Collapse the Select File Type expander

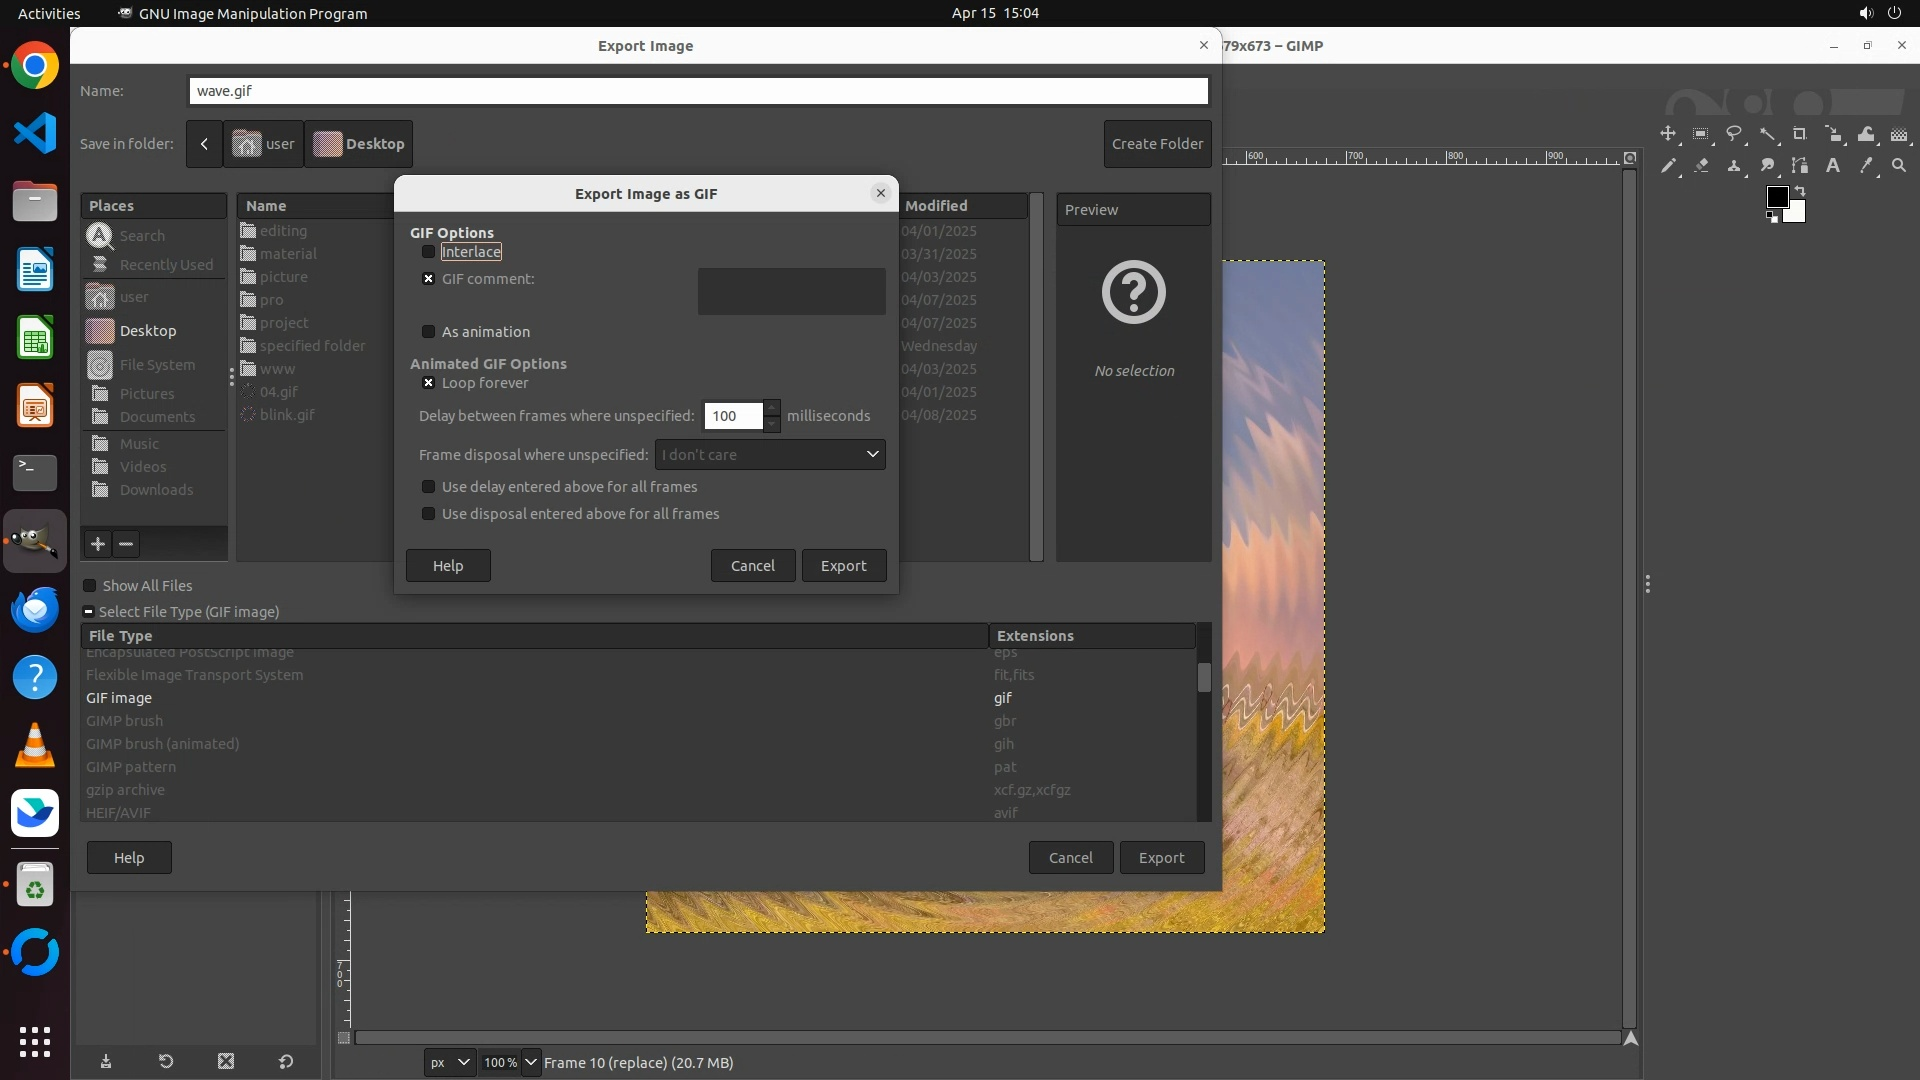point(89,612)
